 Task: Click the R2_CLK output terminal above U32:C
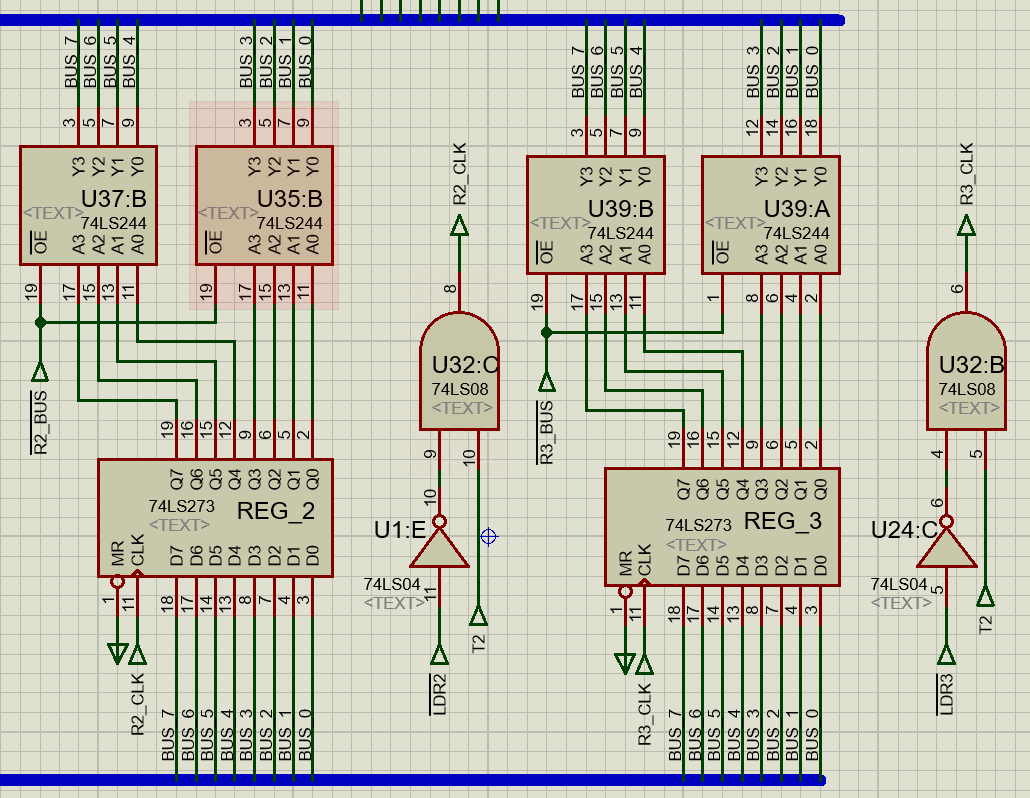pyautogui.click(x=459, y=227)
